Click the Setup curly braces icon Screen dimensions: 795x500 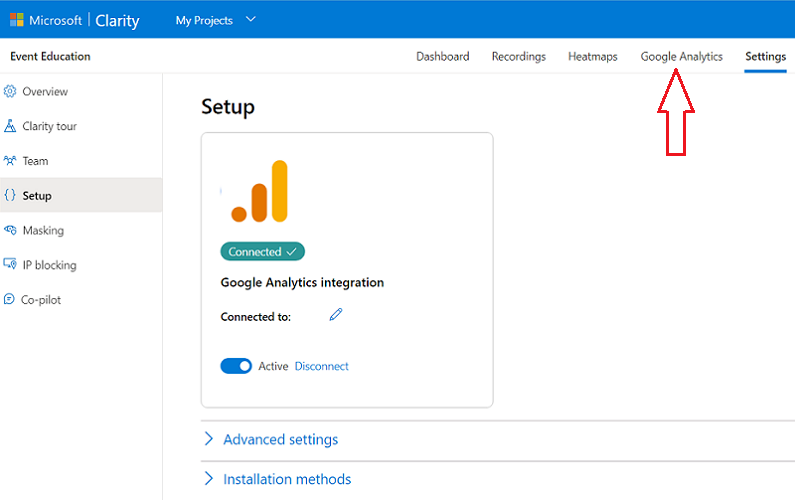pos(10,195)
